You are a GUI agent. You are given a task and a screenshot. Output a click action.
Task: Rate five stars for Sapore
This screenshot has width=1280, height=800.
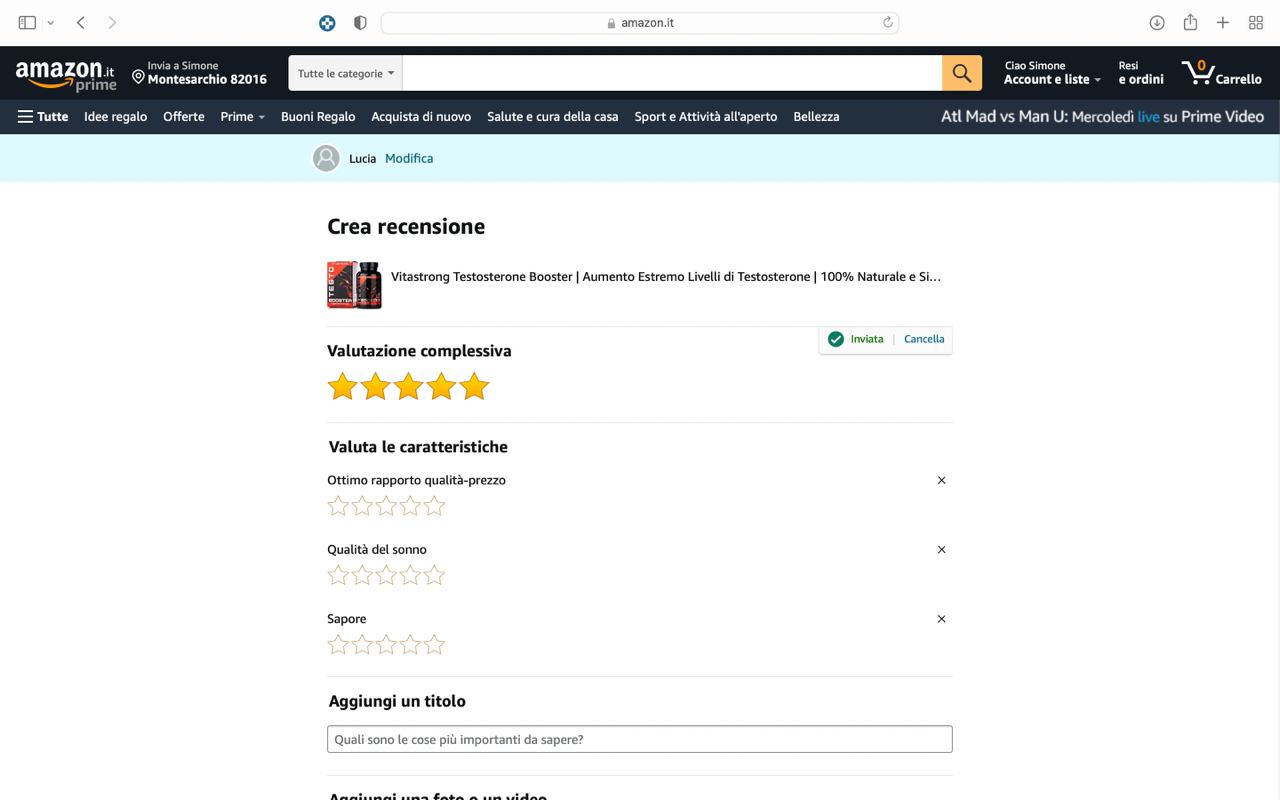click(434, 645)
